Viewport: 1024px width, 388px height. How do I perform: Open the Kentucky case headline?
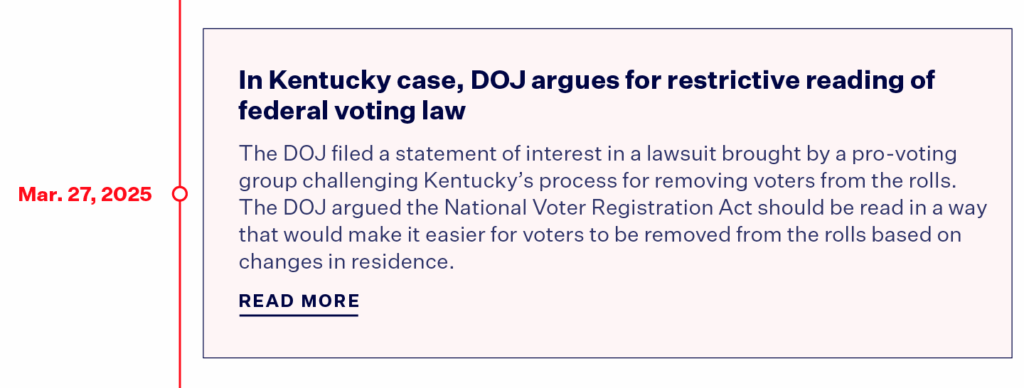click(586, 95)
